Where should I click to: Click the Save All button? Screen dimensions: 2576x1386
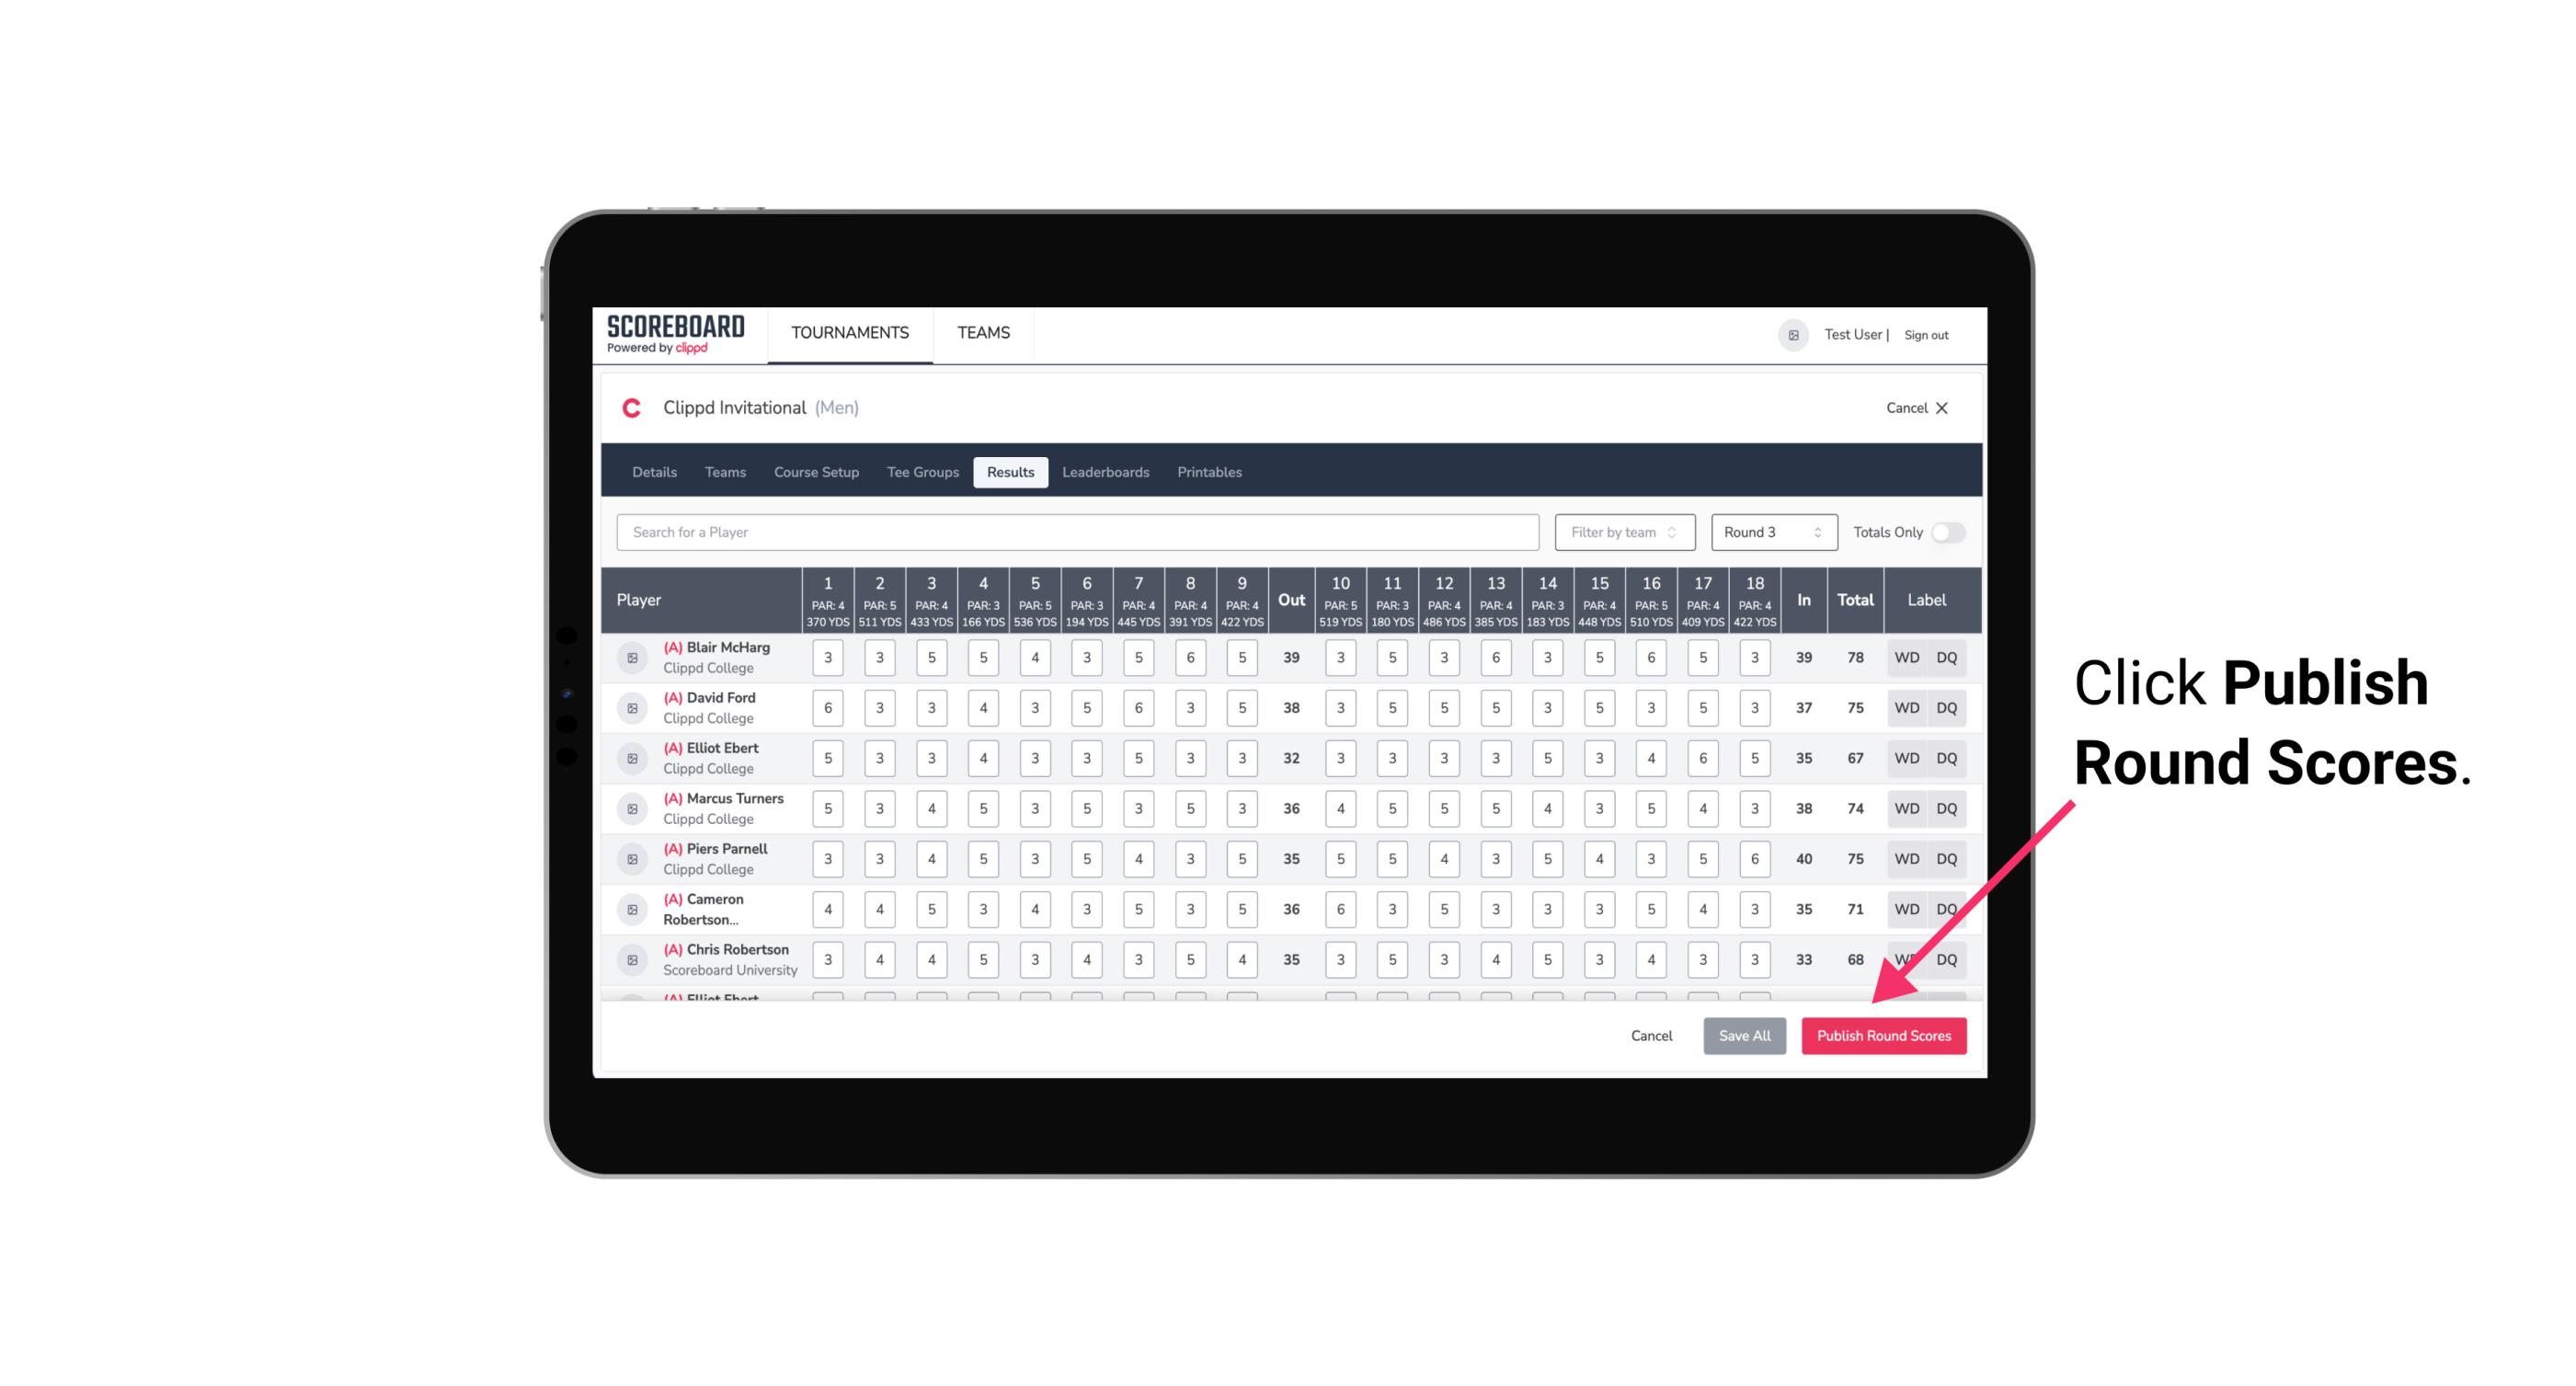point(1746,1037)
